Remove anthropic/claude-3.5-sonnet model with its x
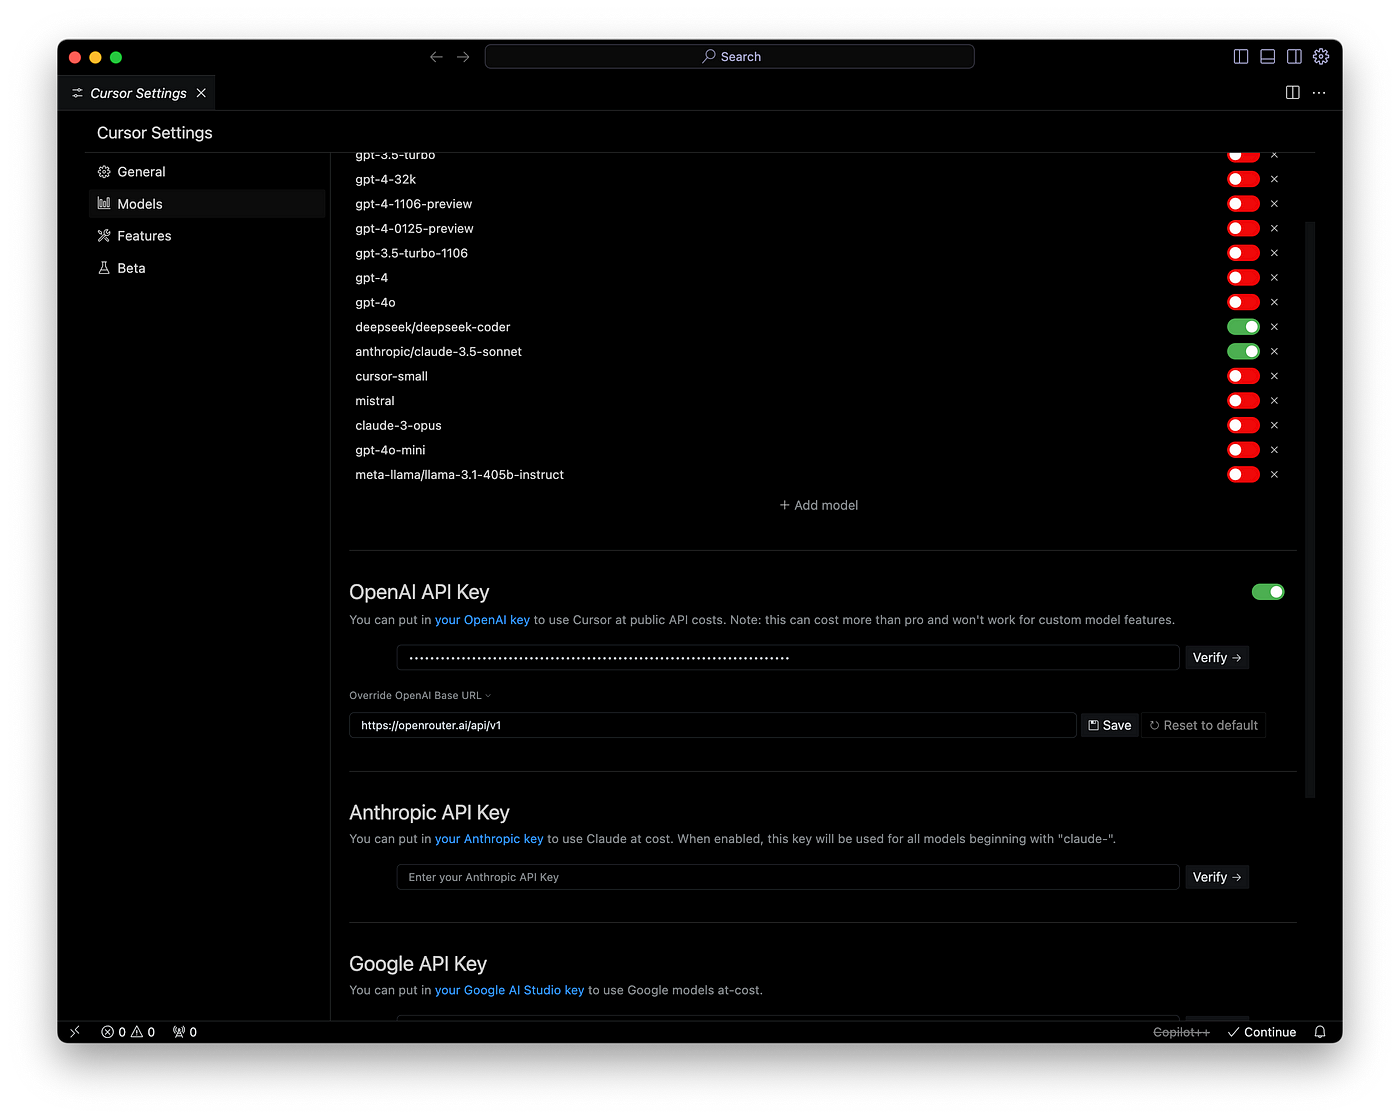 1274,351
